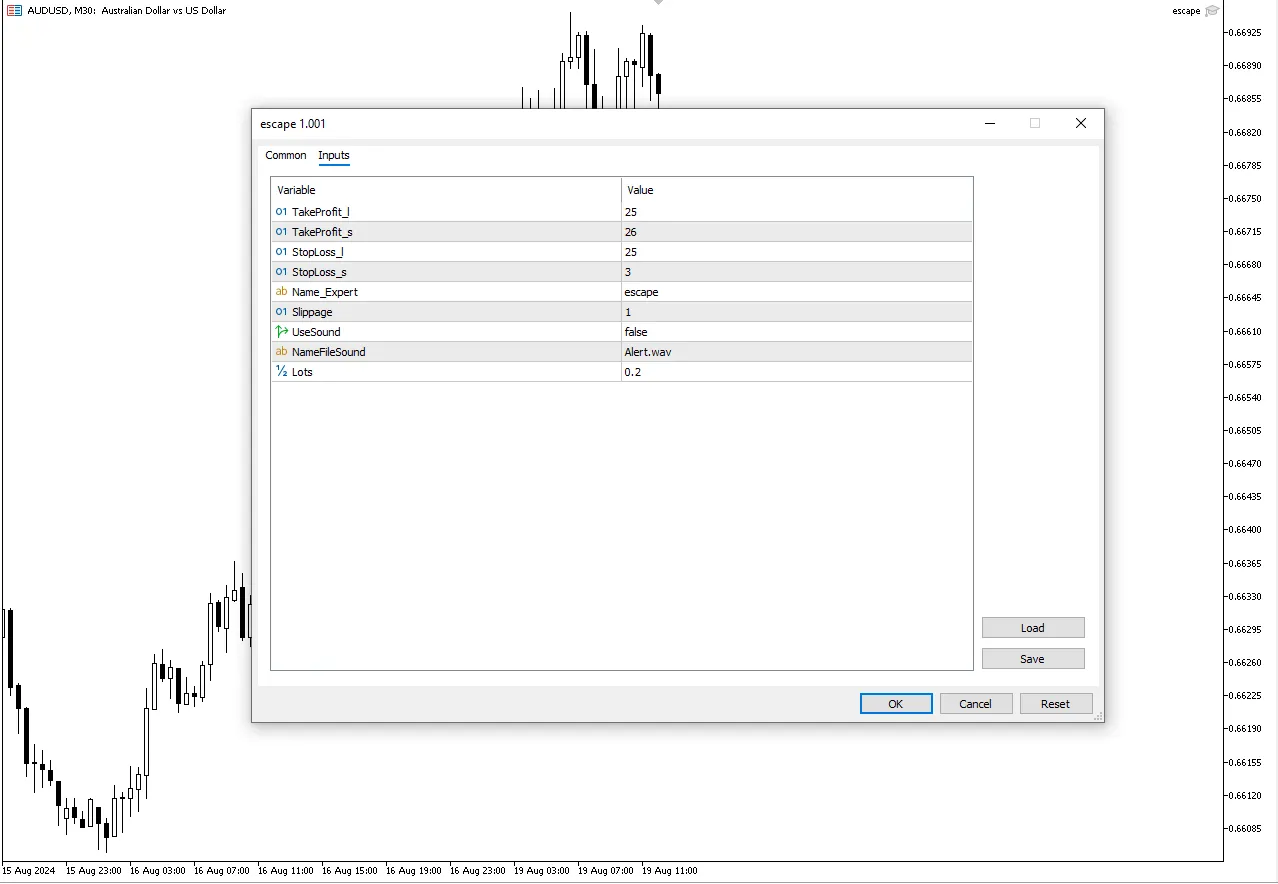The width and height of the screenshot is (1278, 884).
Task: Reset the expert inputs to defaults
Action: (1056, 703)
